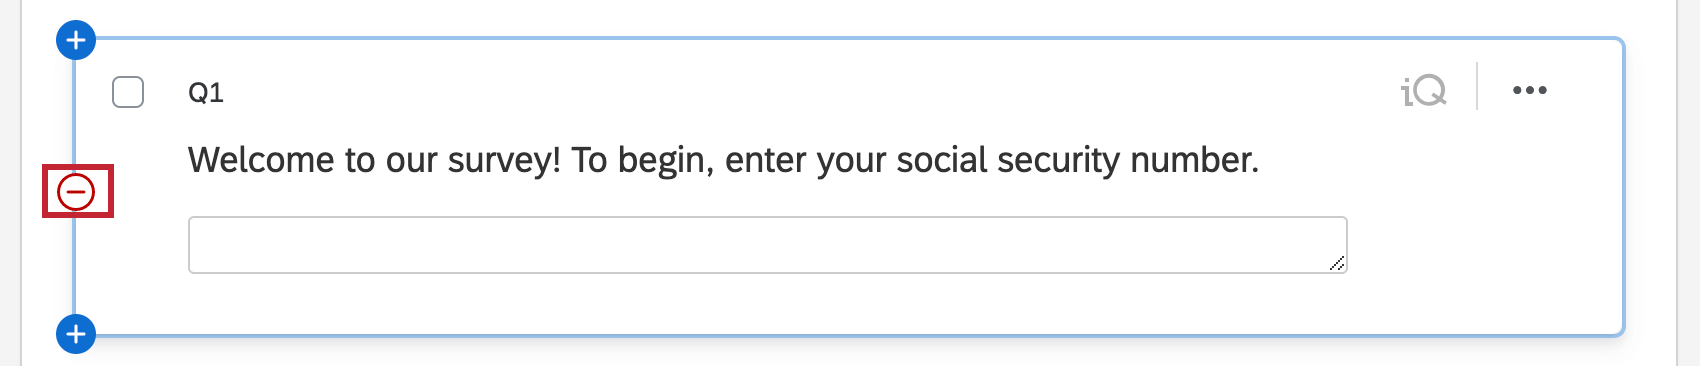Image resolution: width=1700 pixels, height=366 pixels.
Task: Delete the social security number question
Action: (x=76, y=191)
